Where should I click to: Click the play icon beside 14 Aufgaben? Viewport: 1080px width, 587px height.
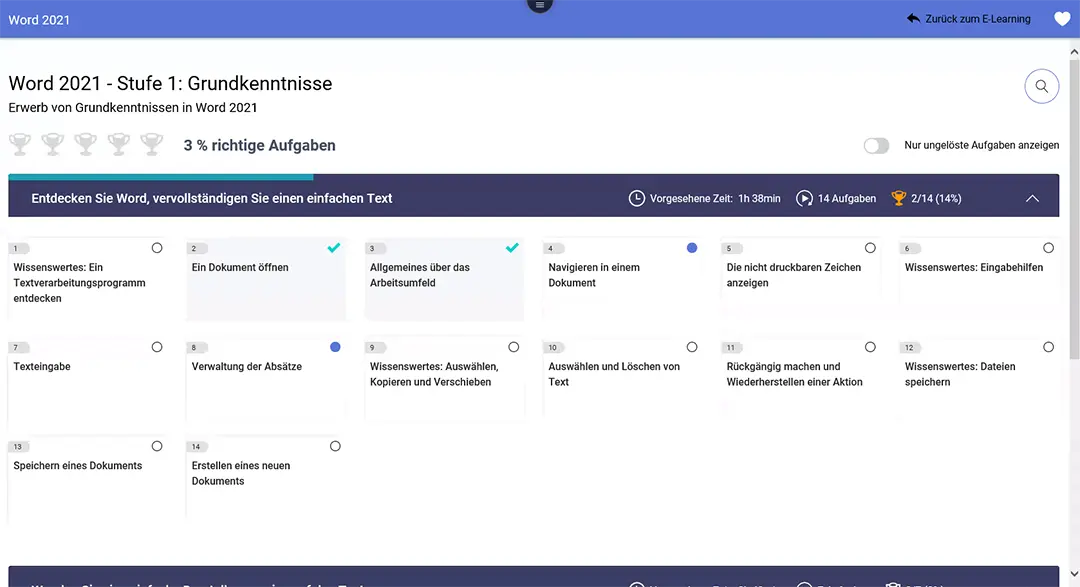coord(804,198)
